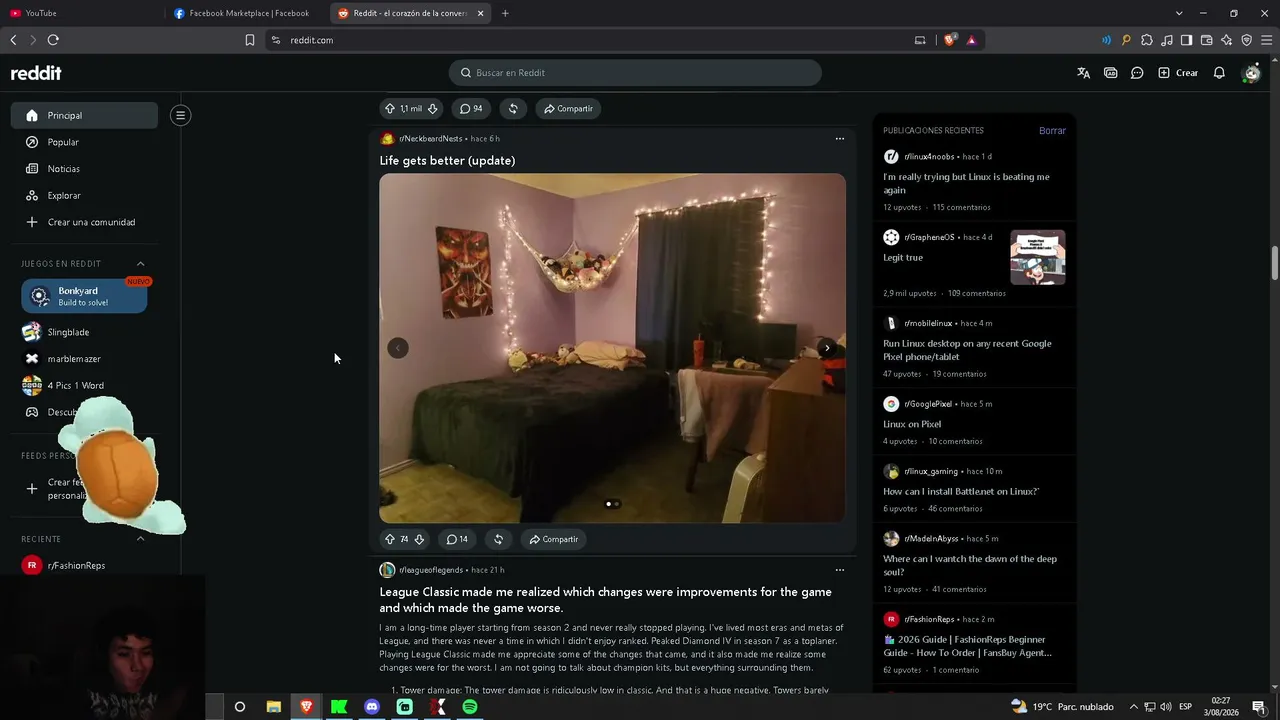1280x720 pixels.
Task: Show the next image in the gallery
Action: (x=827, y=348)
